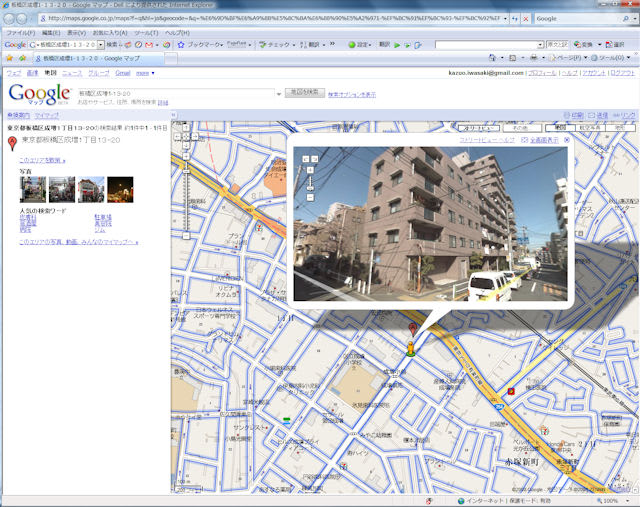Click the favorites star icon

pyautogui.click(x=9, y=58)
